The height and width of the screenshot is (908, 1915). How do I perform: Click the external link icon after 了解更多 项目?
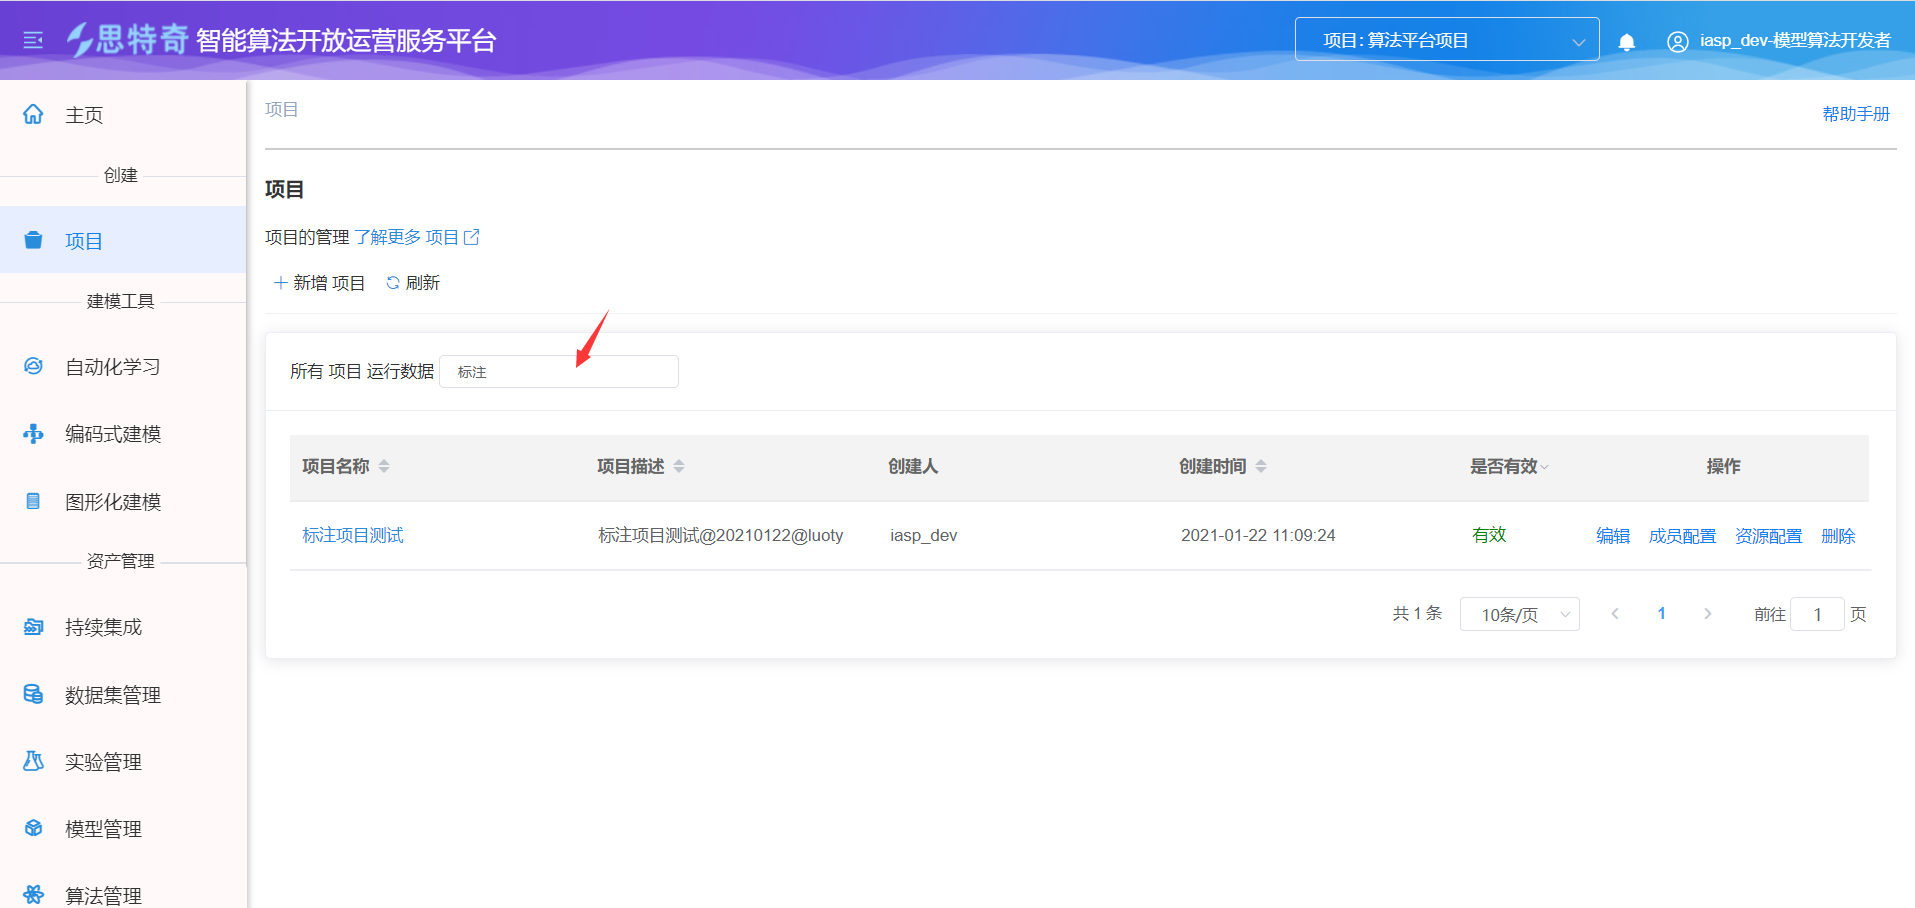(x=472, y=237)
